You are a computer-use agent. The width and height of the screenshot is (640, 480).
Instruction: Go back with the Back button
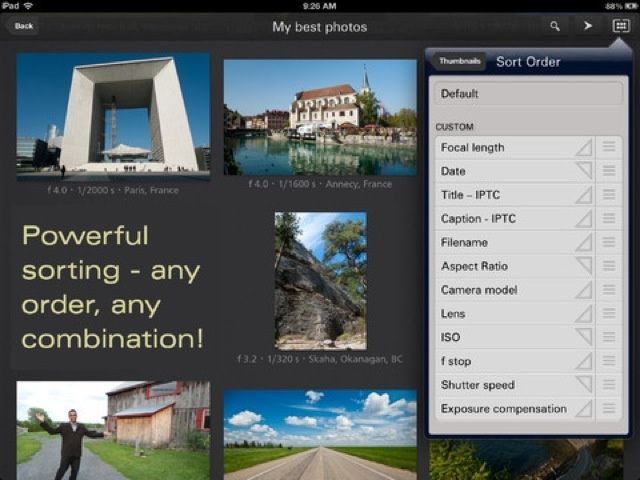pos(23,26)
